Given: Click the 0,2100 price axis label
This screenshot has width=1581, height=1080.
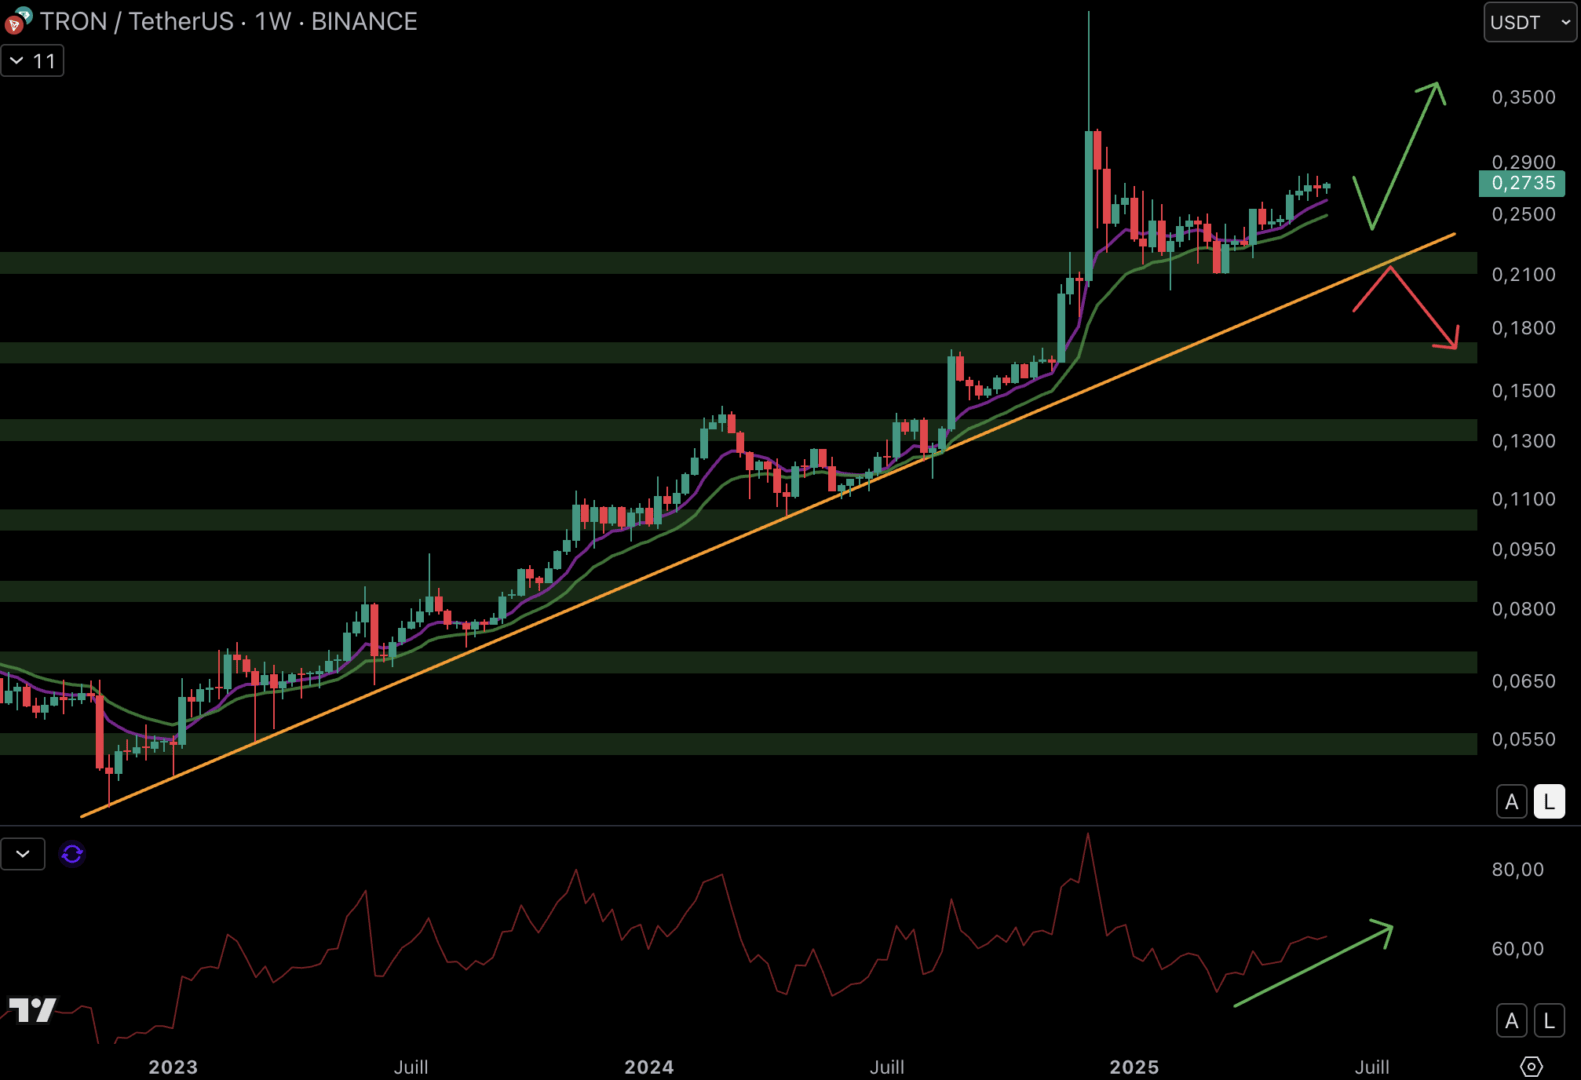Looking at the screenshot, I should click(x=1523, y=274).
